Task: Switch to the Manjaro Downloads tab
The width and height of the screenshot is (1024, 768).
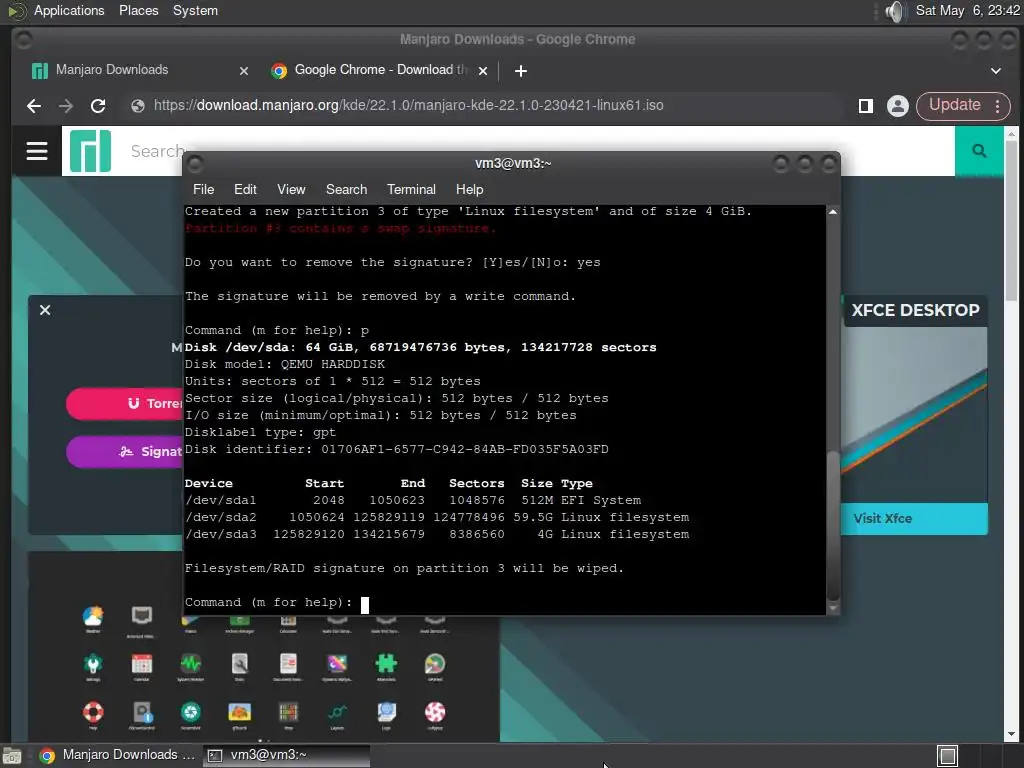Action: (140, 70)
